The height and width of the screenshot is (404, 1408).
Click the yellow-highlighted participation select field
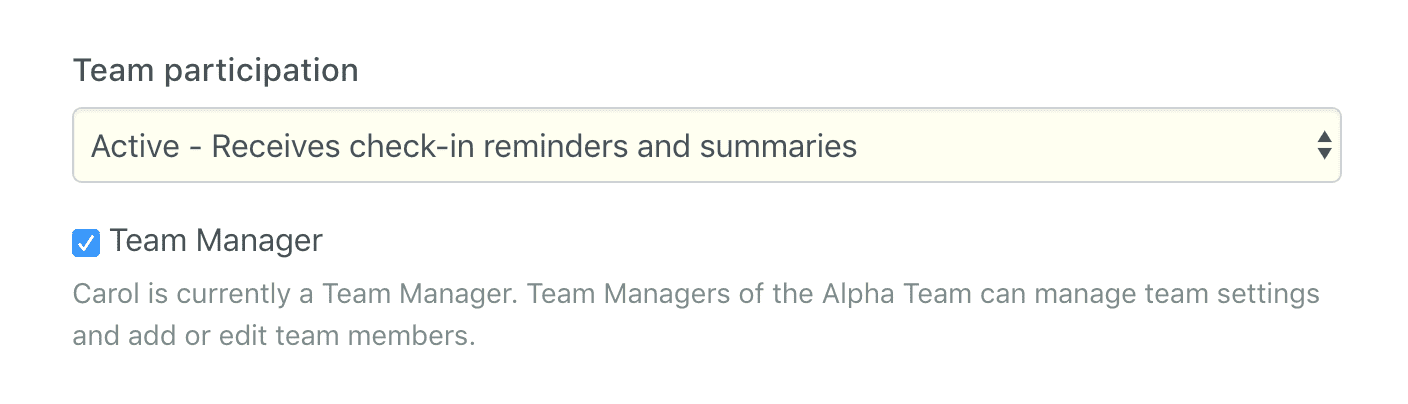coord(706,146)
